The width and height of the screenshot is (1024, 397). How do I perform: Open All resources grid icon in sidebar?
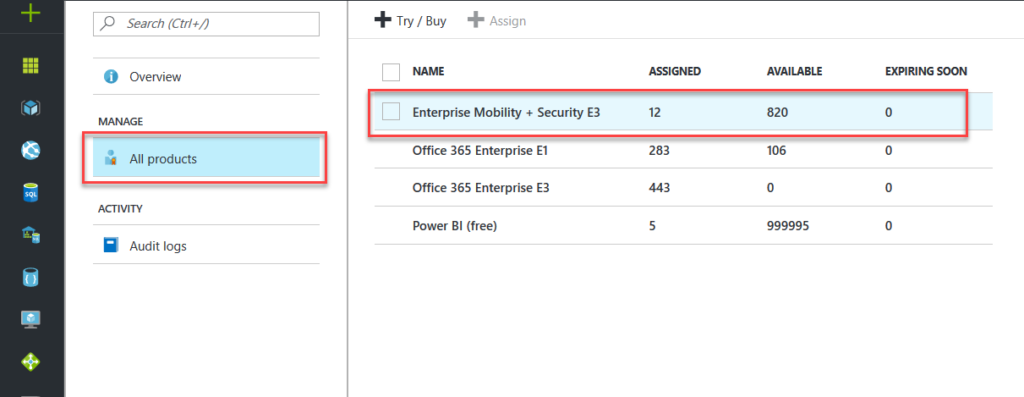coord(31,65)
